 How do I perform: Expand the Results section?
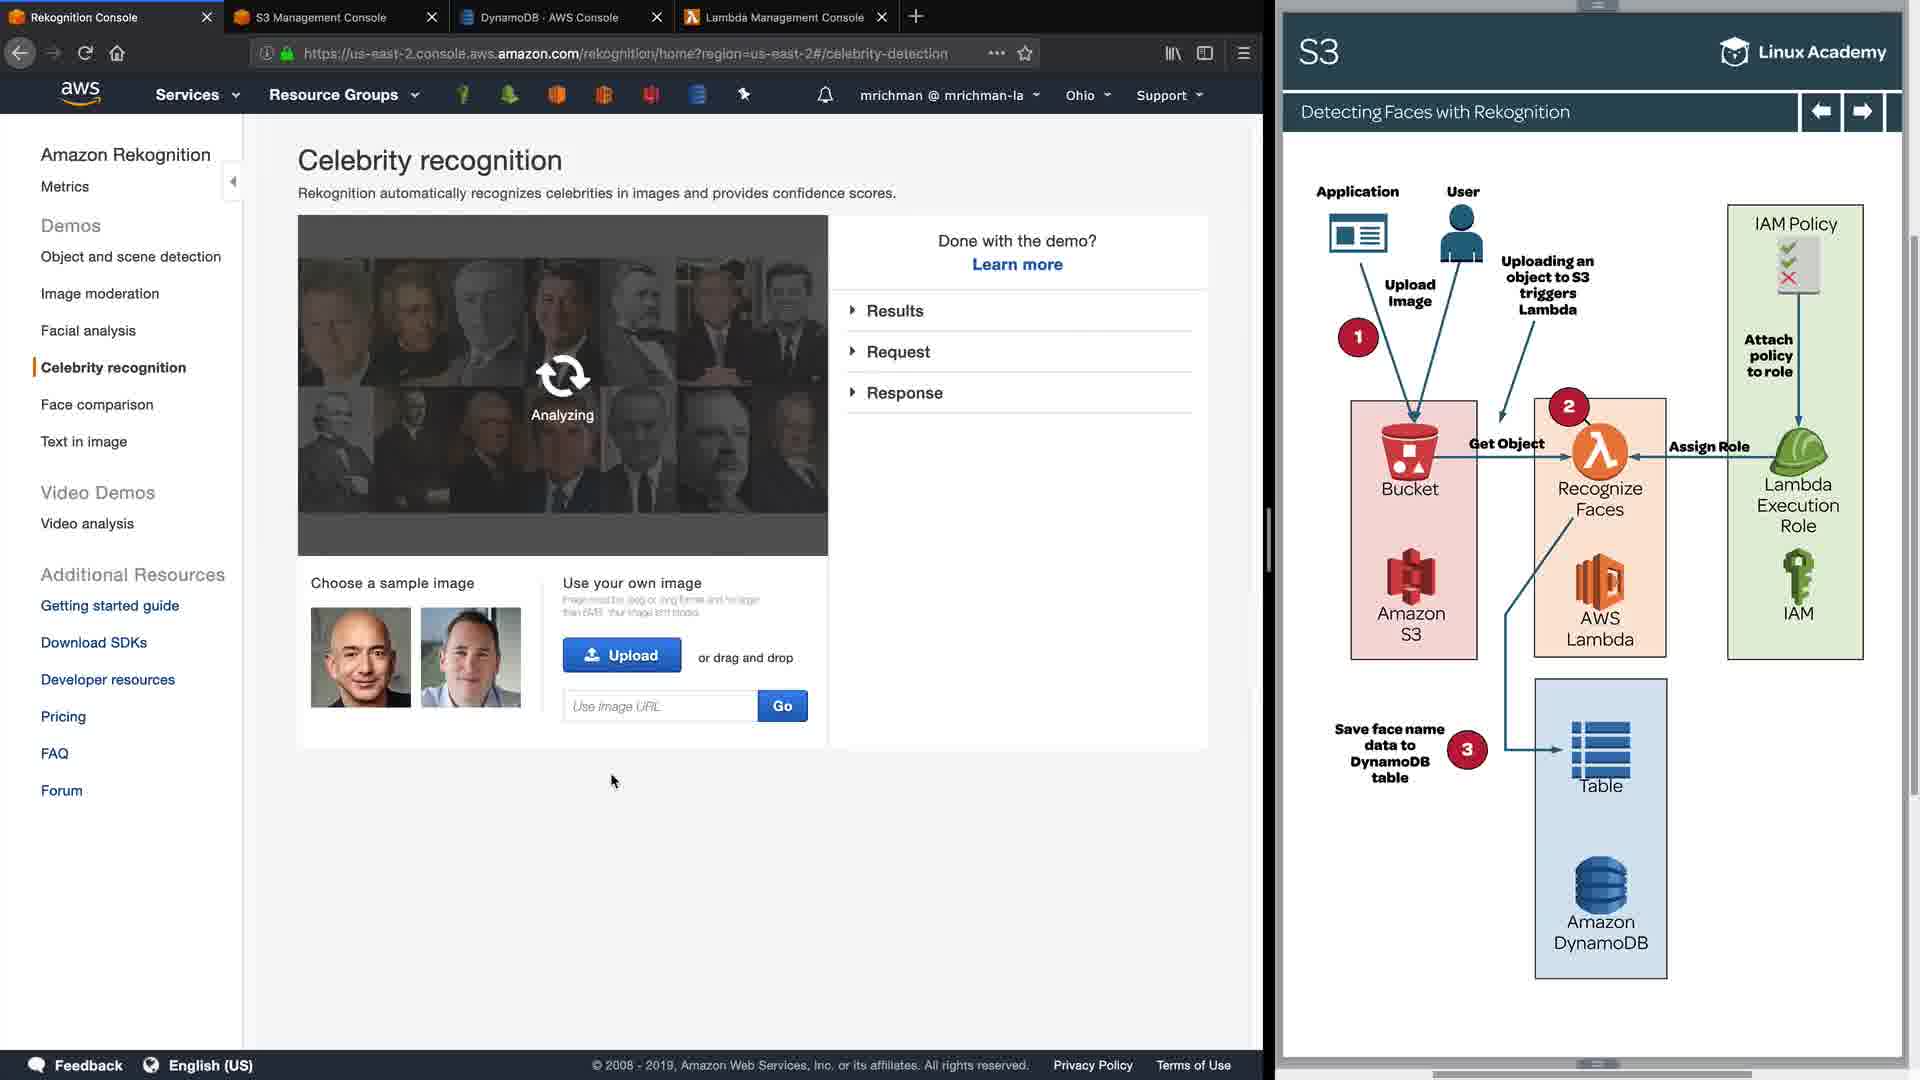click(x=894, y=311)
